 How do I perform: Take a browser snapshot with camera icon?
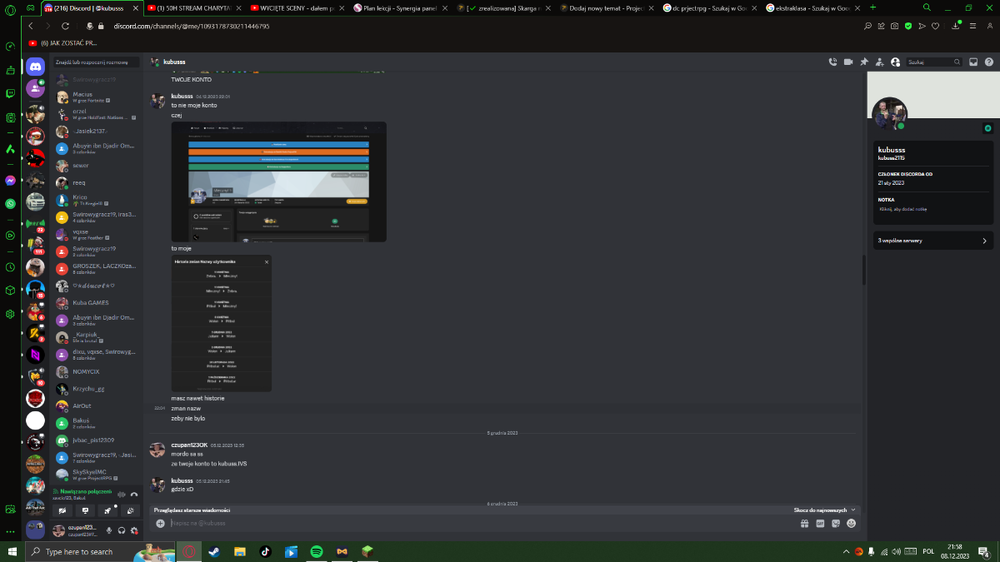click(895, 26)
